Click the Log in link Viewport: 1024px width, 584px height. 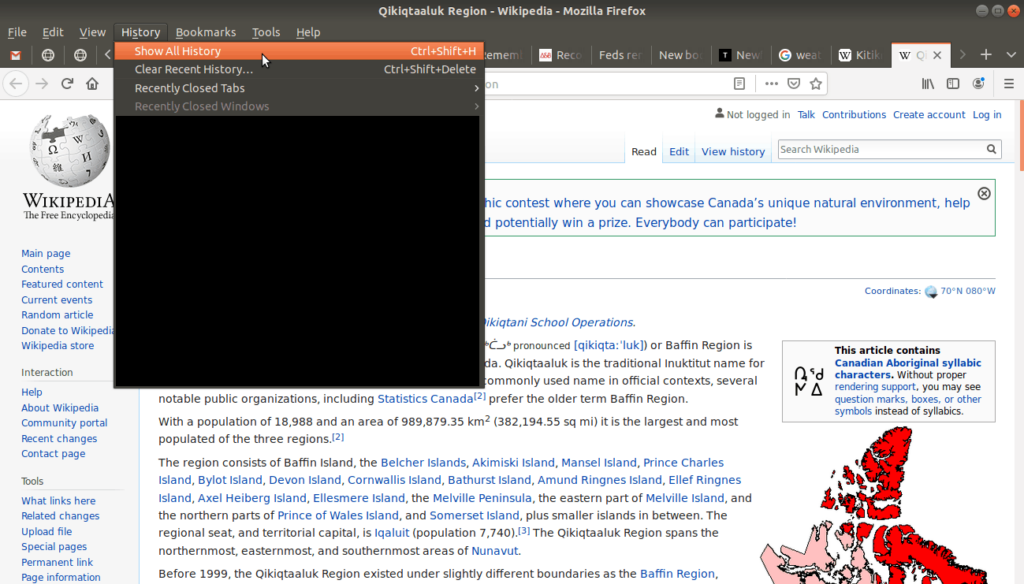tap(987, 115)
